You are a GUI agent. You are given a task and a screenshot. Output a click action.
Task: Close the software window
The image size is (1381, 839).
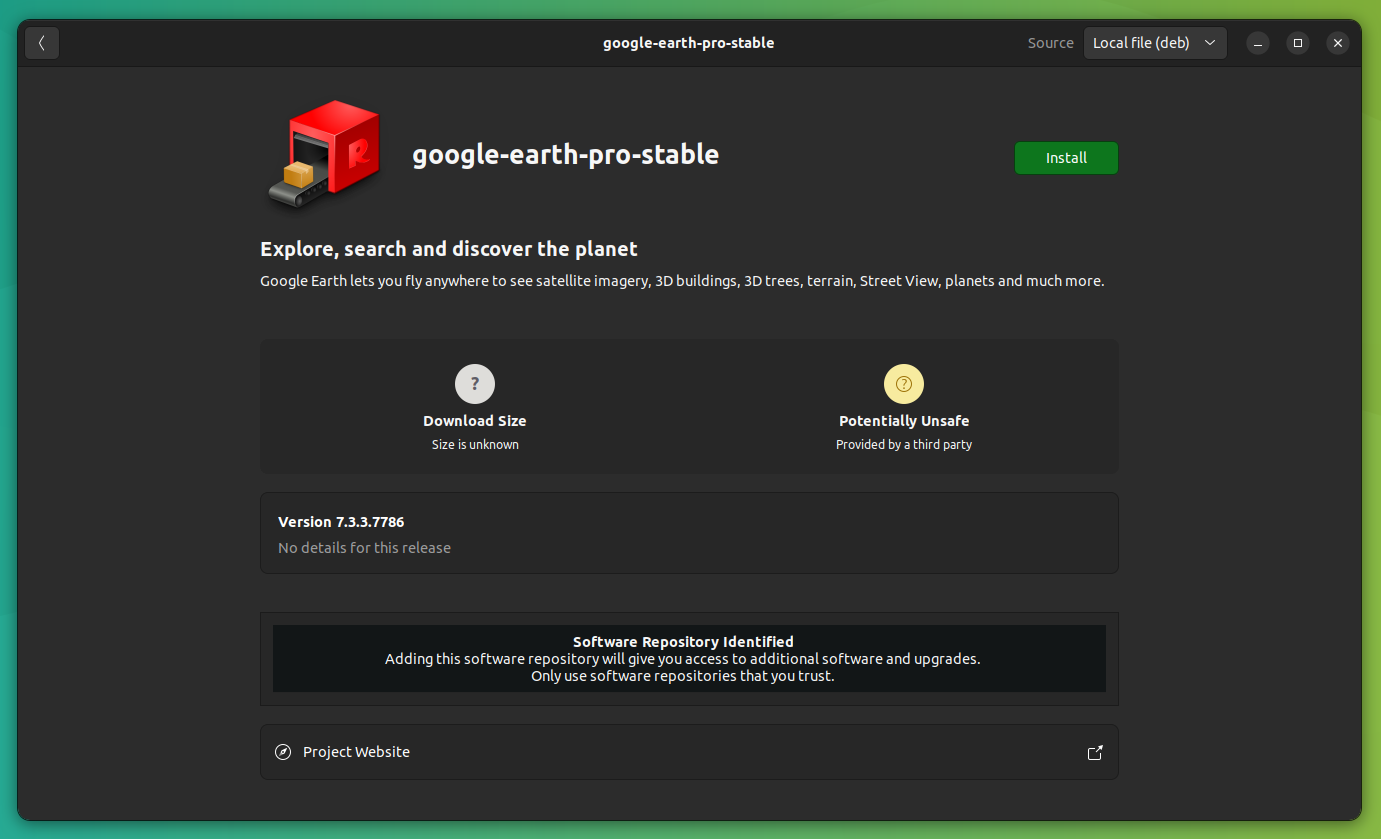click(x=1338, y=43)
